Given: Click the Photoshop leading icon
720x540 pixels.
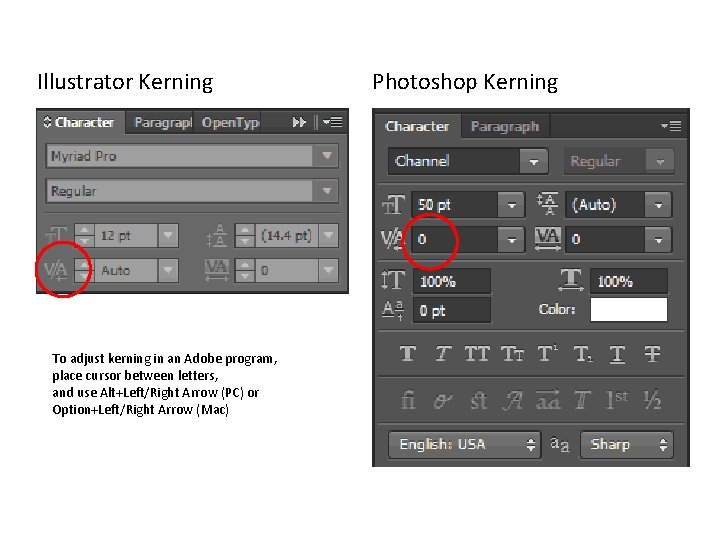Looking at the screenshot, I should coord(548,204).
